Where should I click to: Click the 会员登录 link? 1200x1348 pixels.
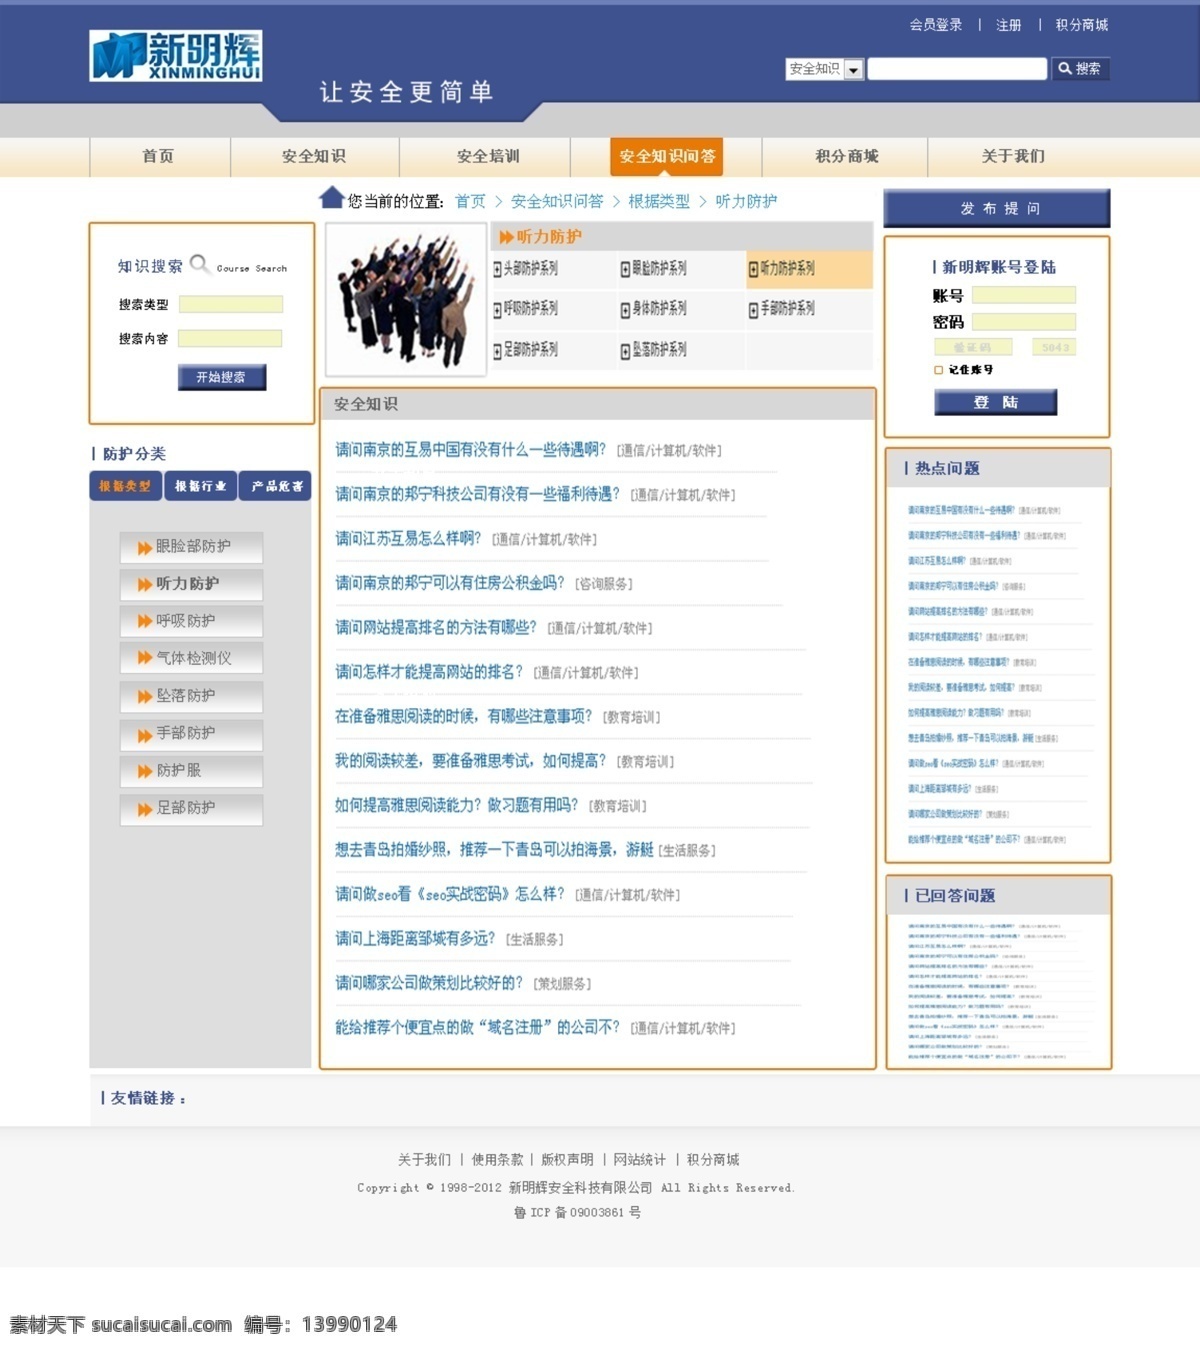[936, 25]
